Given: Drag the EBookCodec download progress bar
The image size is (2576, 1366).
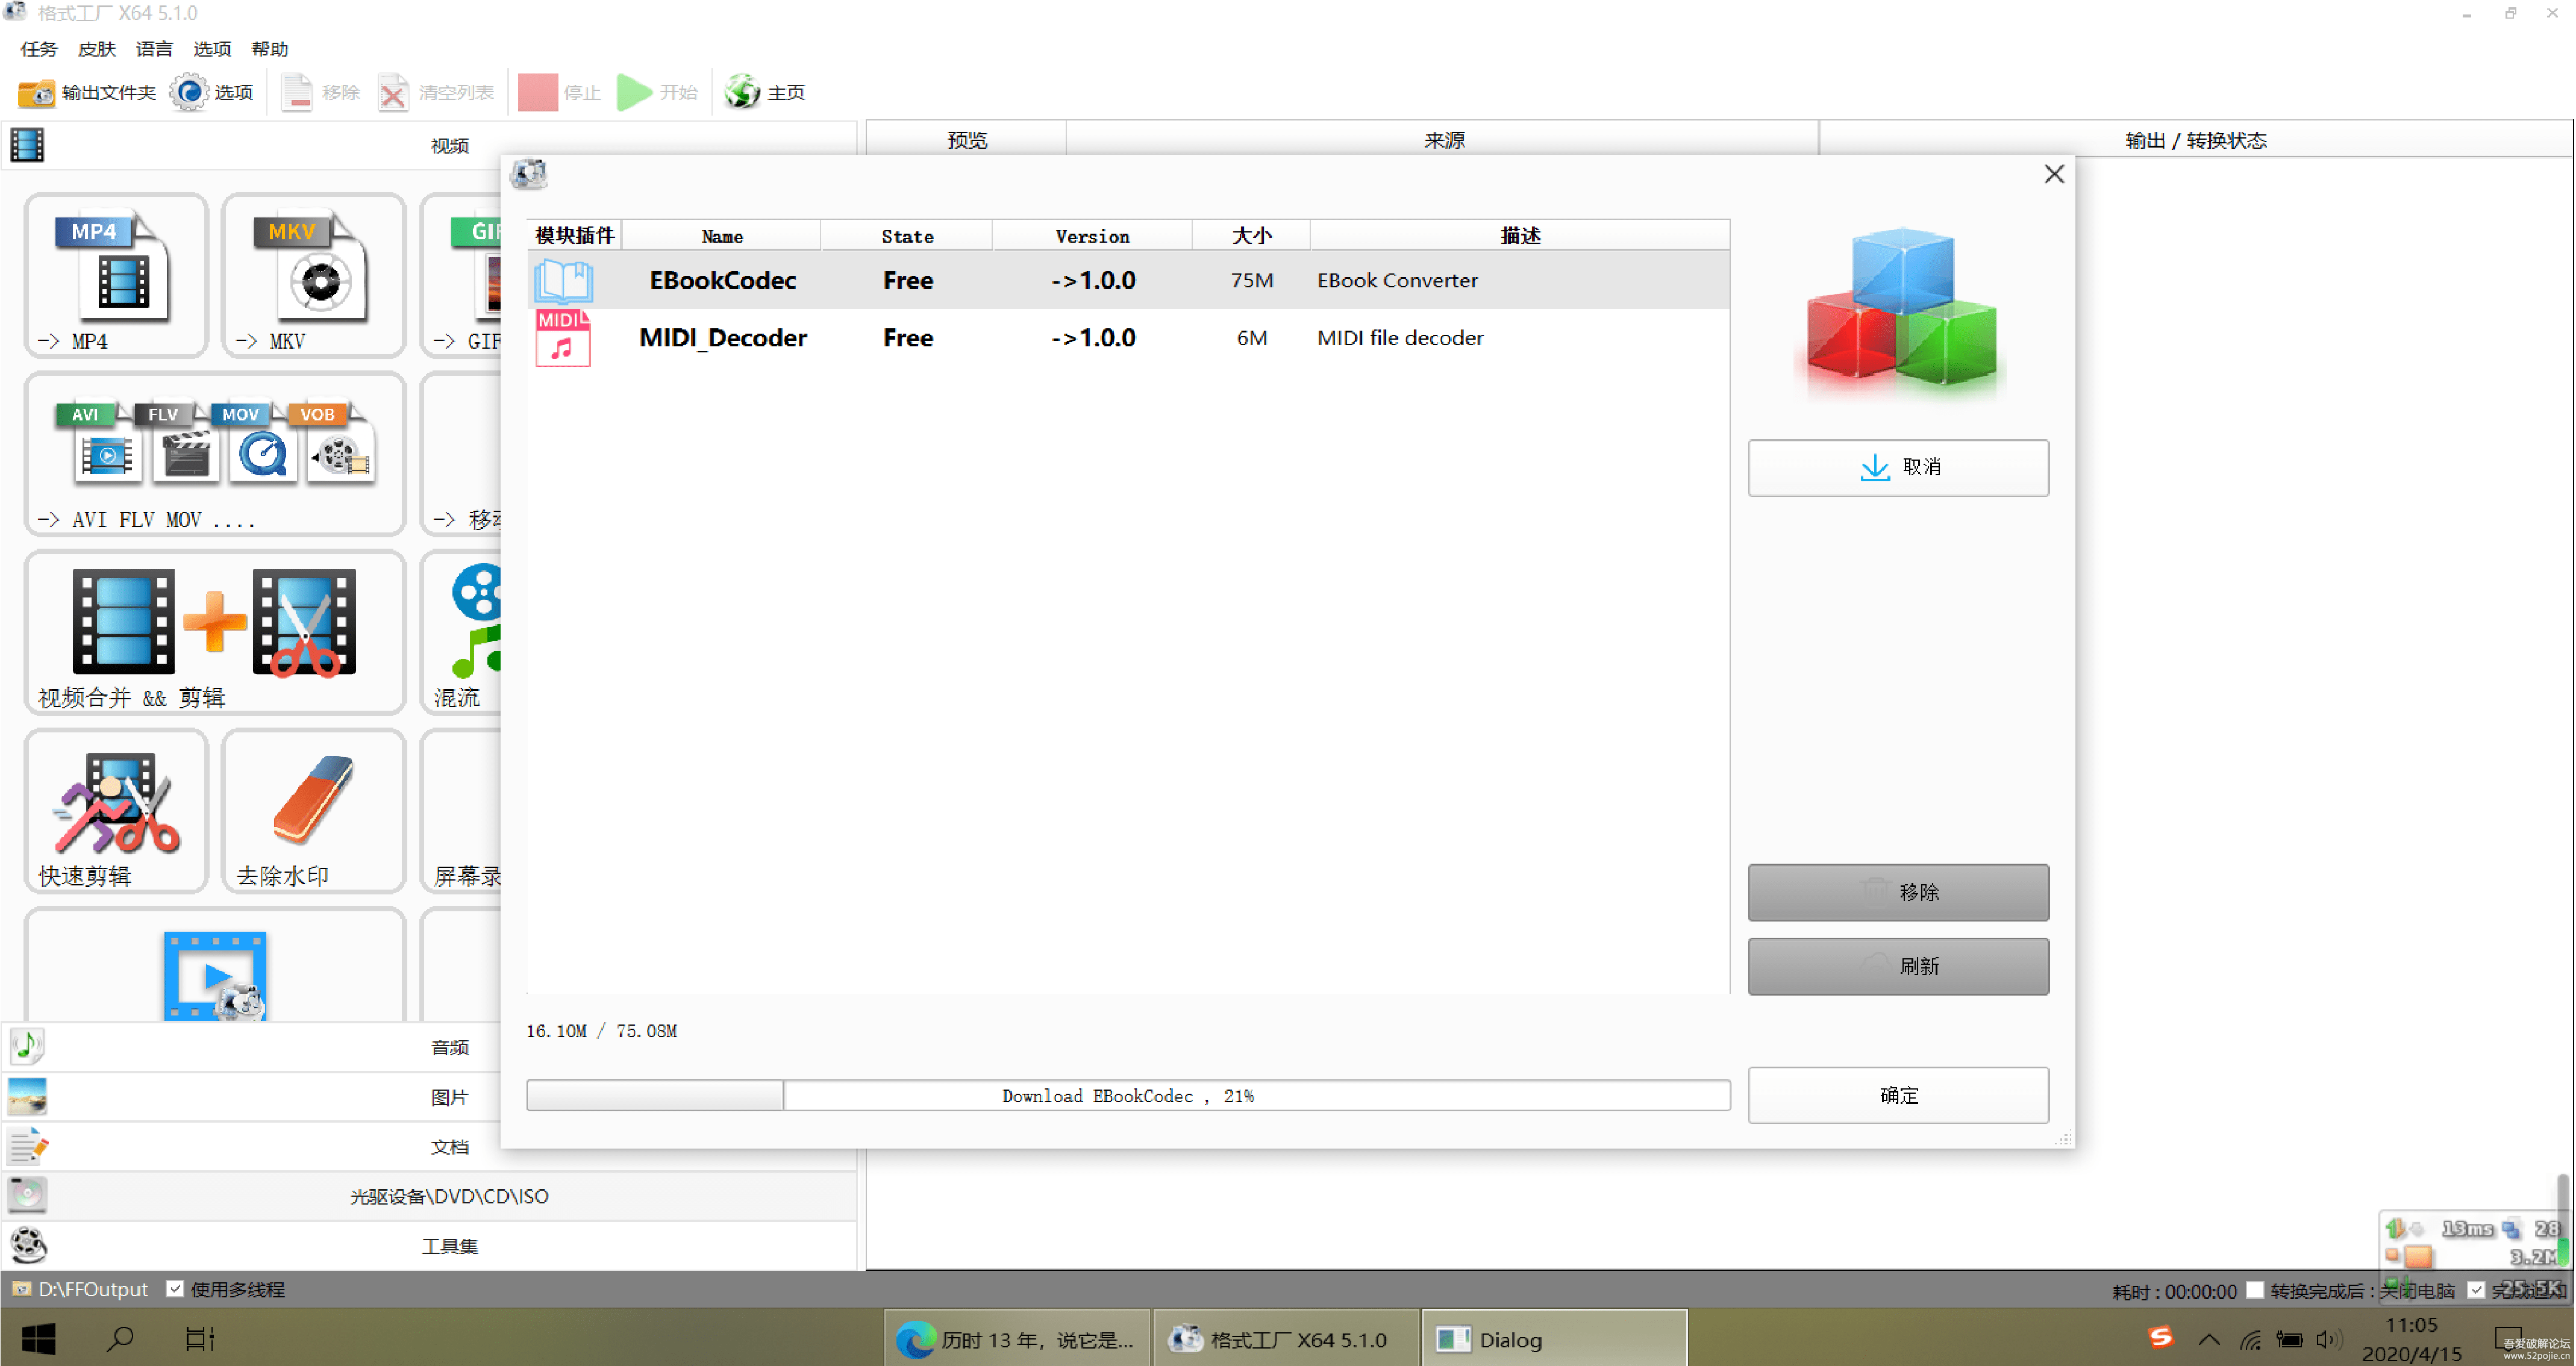Looking at the screenshot, I should point(1128,1095).
